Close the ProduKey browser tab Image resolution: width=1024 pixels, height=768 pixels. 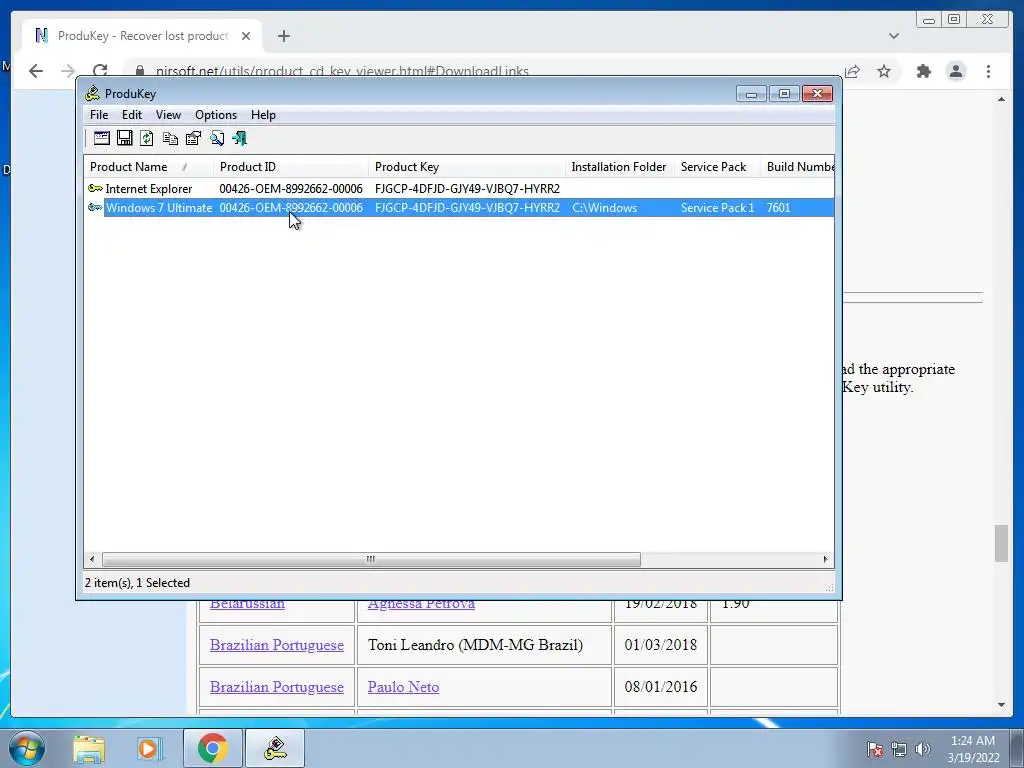tap(246, 36)
